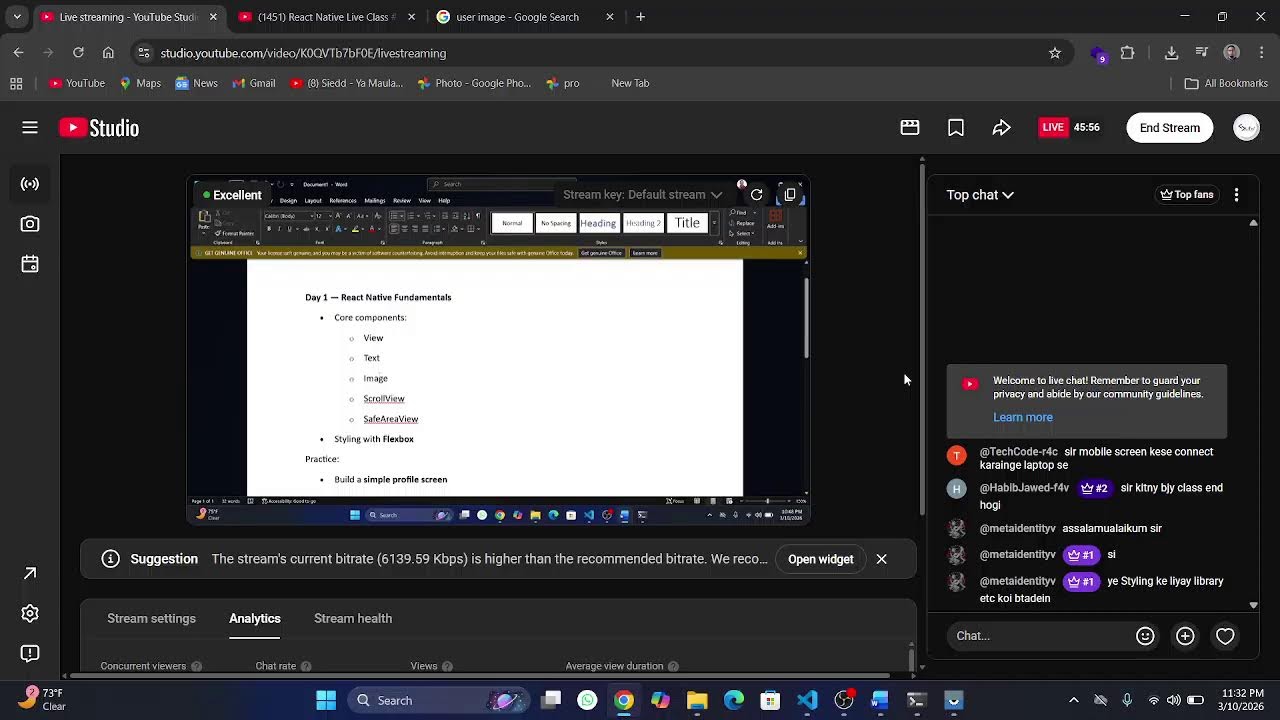Expand the Top chat dropdown
The height and width of the screenshot is (720, 1280).
tap(980, 195)
